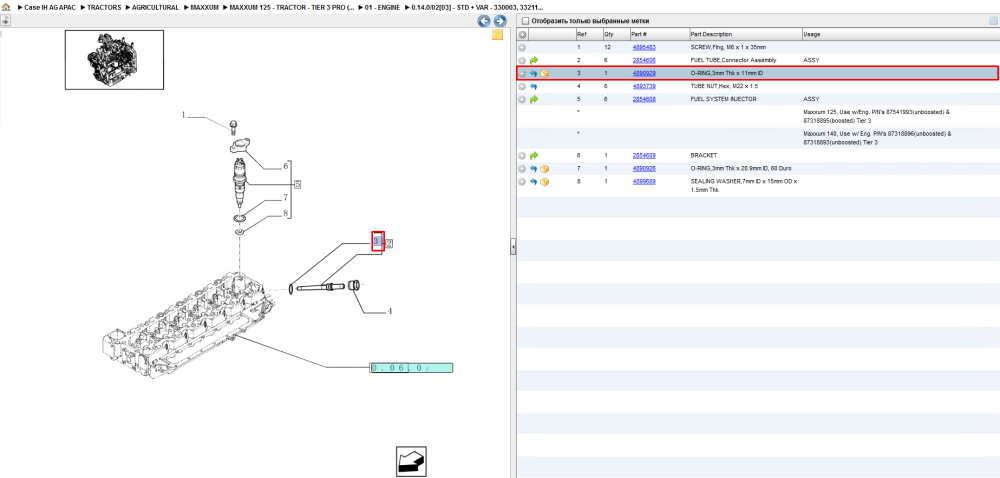1000x478 pixels.
Task: Select 'FUEL SYSTEM INJECTOR' description
Action: tap(724, 99)
